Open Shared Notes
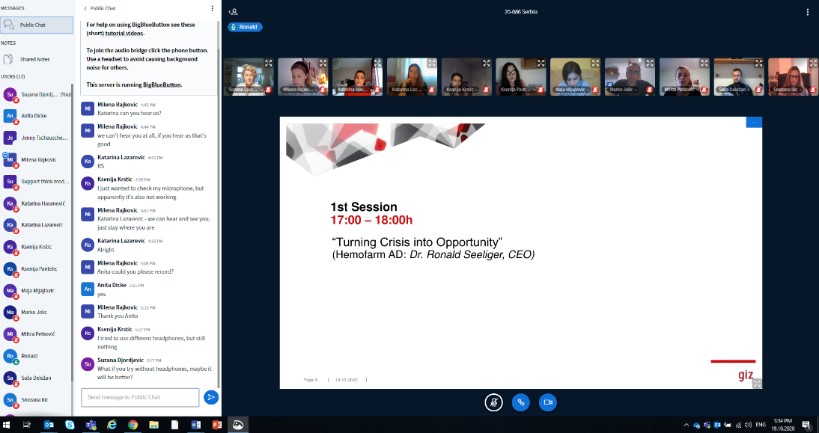The height and width of the screenshot is (433, 819). tap(34, 59)
